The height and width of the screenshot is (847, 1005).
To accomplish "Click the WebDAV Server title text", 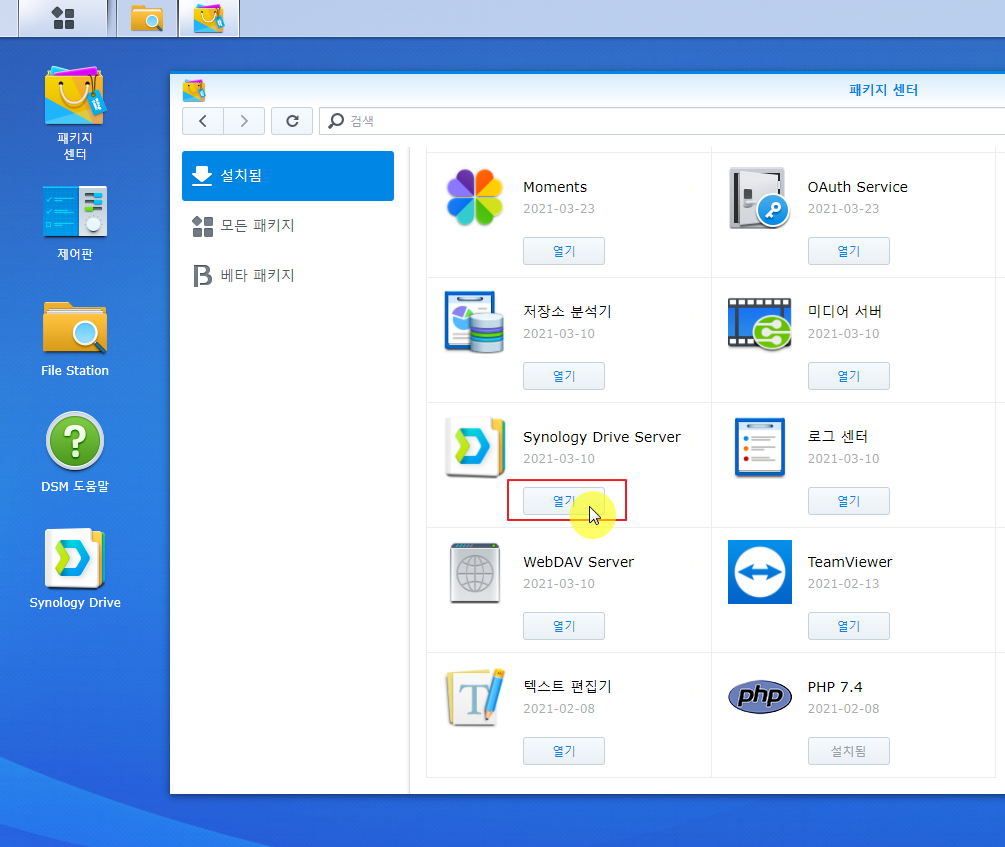I will (x=579, y=562).
